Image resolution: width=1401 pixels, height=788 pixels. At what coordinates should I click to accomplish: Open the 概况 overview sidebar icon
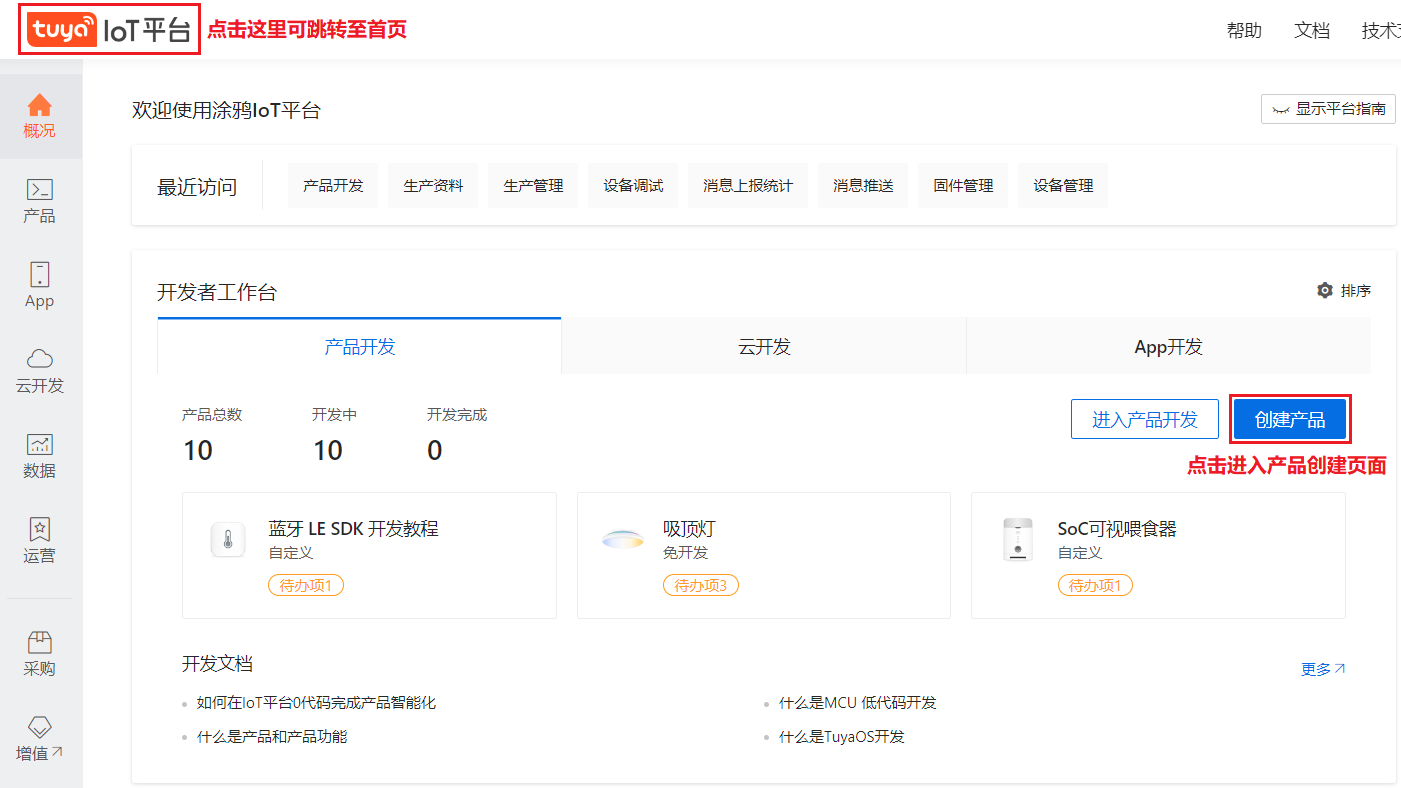[x=40, y=116]
